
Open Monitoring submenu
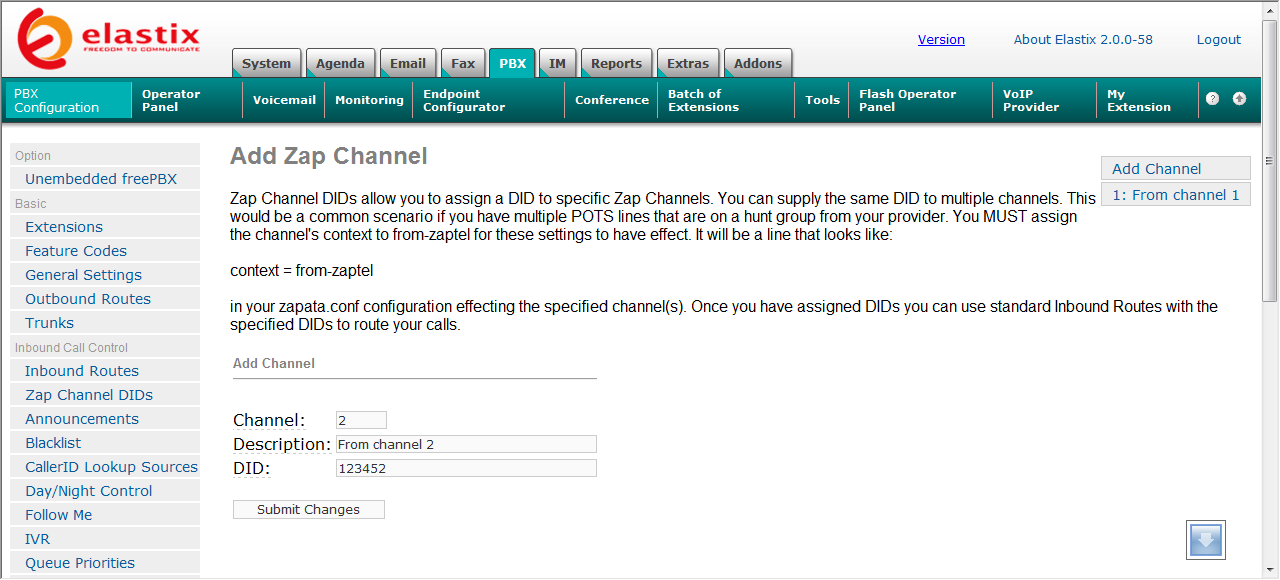[x=369, y=100]
